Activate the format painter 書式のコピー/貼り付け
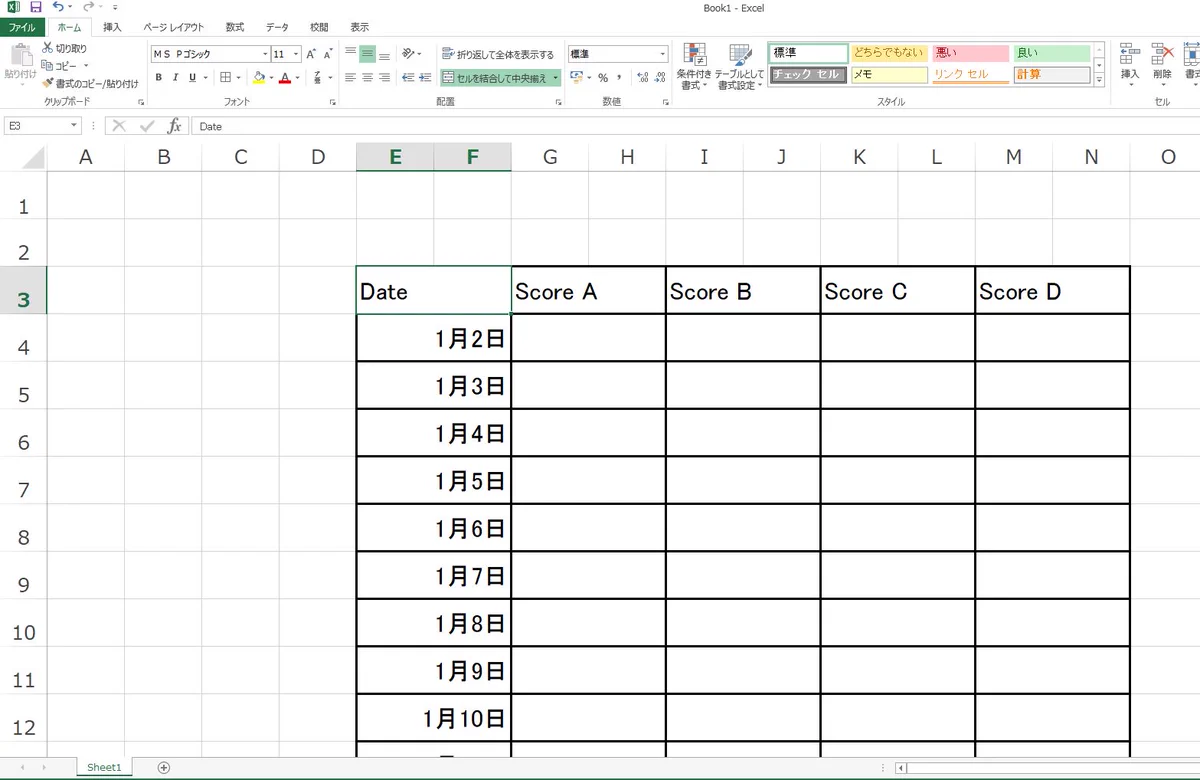The height and width of the screenshot is (780, 1200). click(x=90, y=84)
